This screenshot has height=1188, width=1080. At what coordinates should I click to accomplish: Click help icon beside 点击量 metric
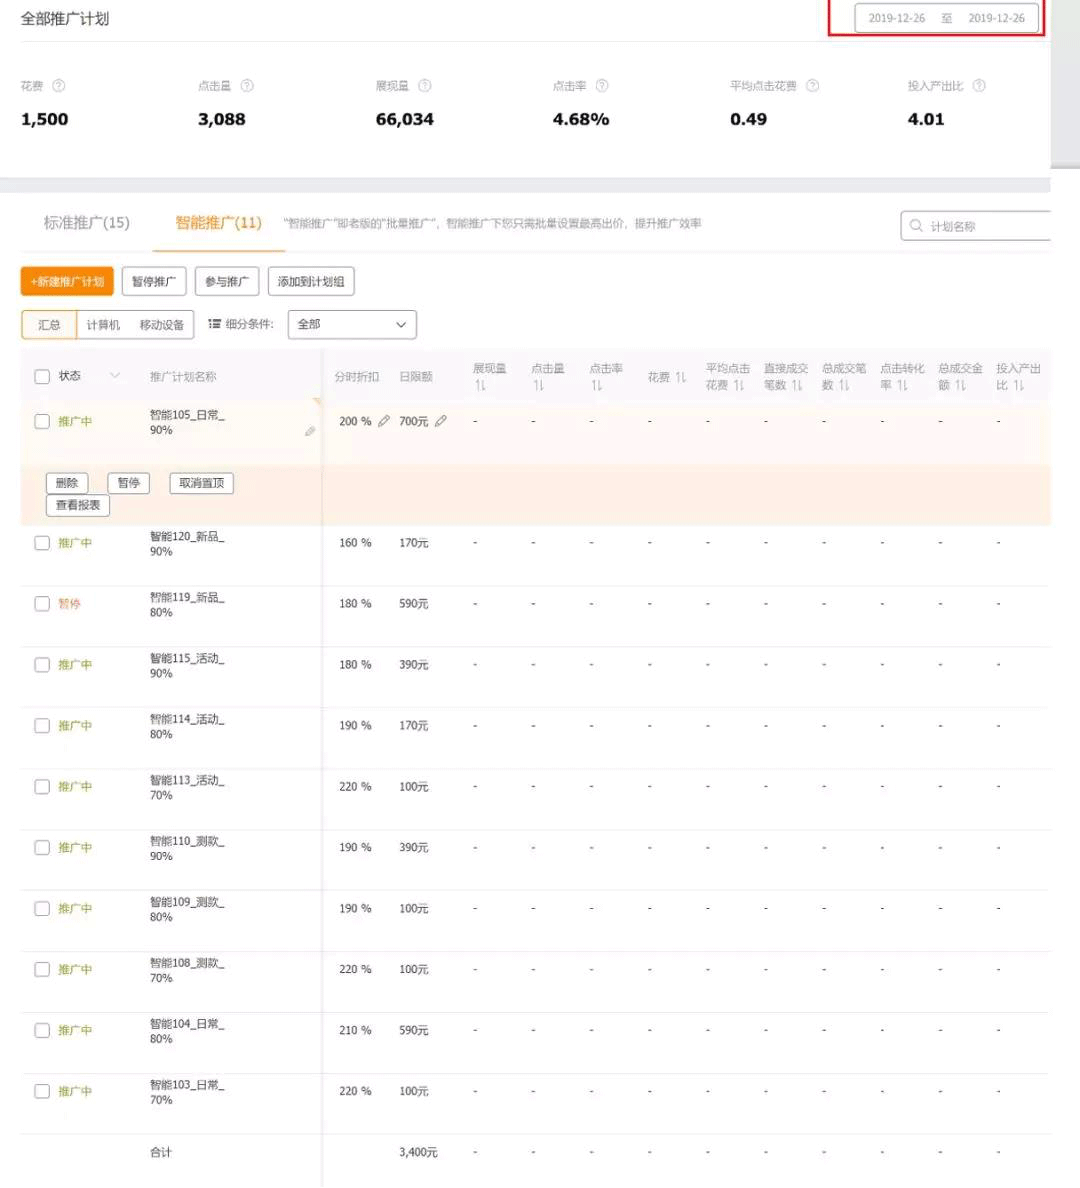[x=247, y=86]
